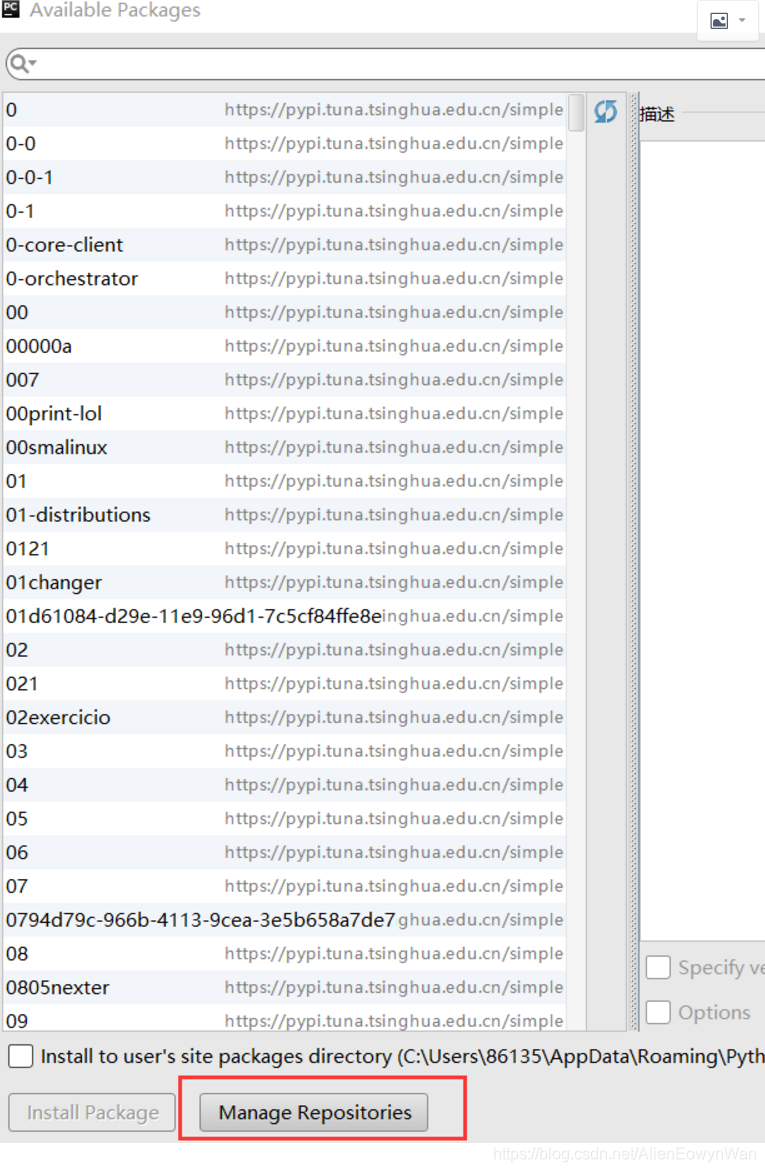Select the '01changer' package
Screen dimensions: 765x1172
point(284,582)
